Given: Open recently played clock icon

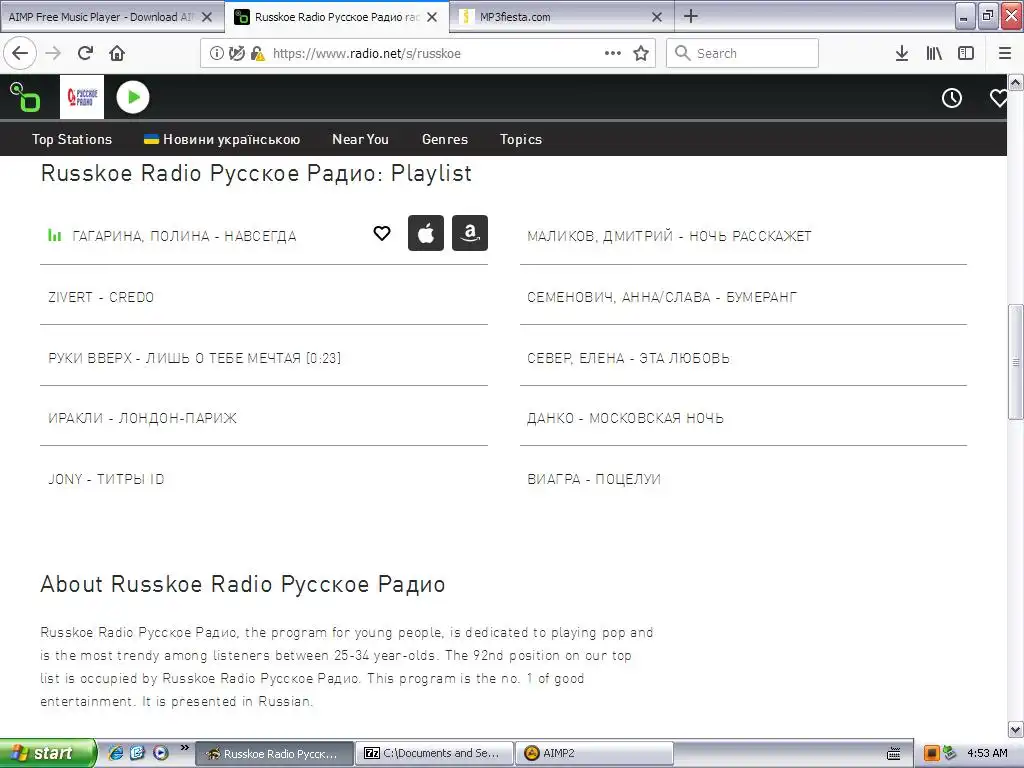Looking at the screenshot, I should click(952, 98).
